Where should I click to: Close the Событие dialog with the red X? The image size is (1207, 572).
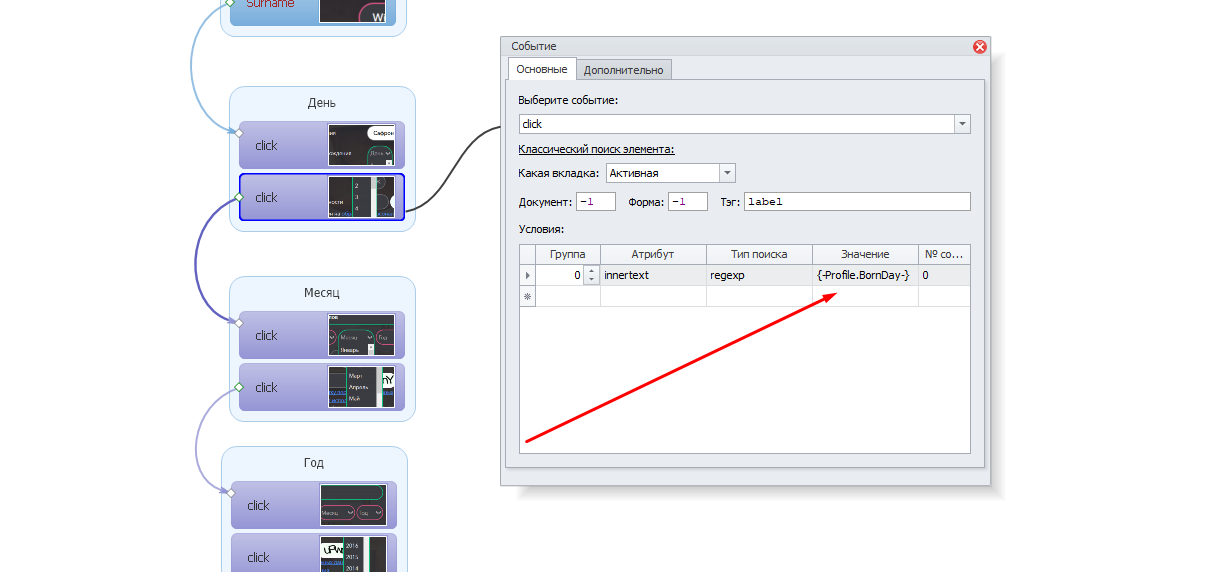980,47
